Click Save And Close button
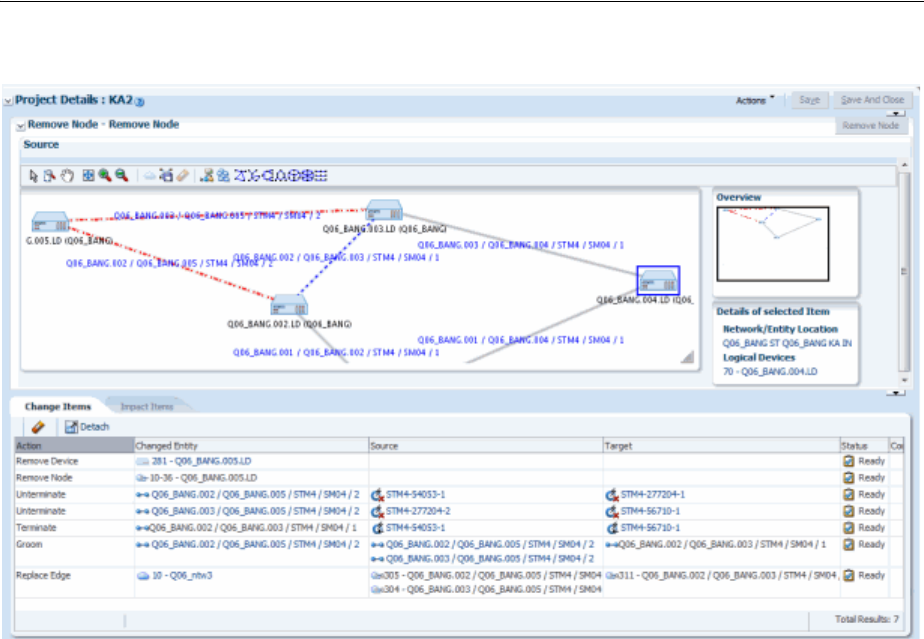 click(872, 100)
